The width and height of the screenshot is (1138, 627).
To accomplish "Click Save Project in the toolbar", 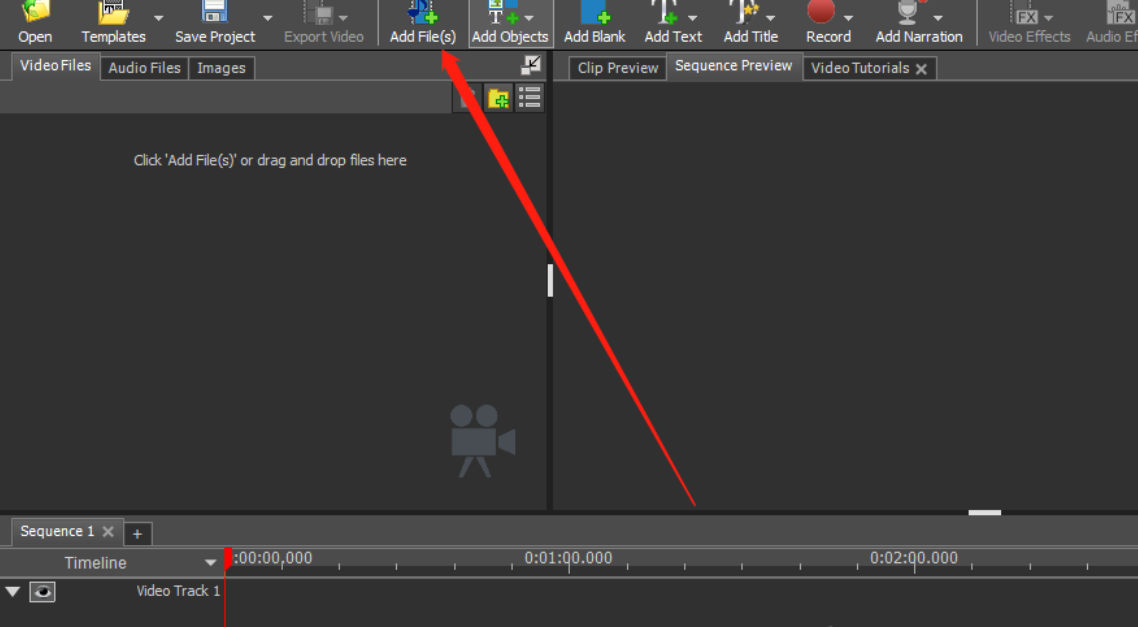I will 215,24.
